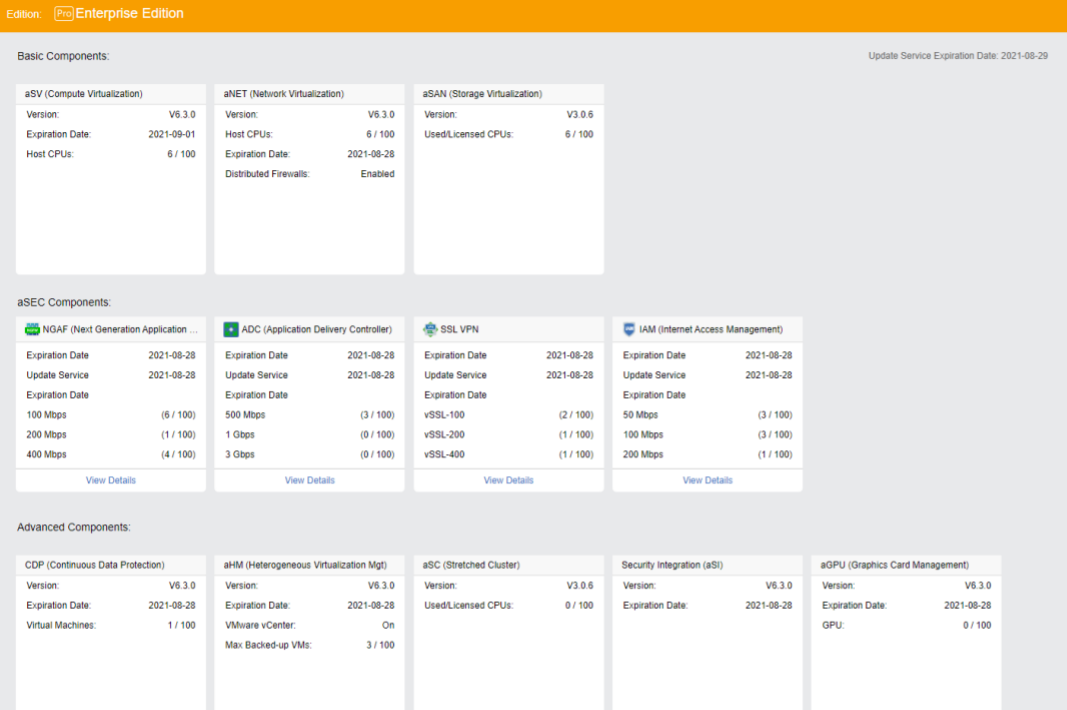Image resolution: width=1067 pixels, height=710 pixels.
Task: Click the Pro edition badge icon
Action: pos(64,14)
